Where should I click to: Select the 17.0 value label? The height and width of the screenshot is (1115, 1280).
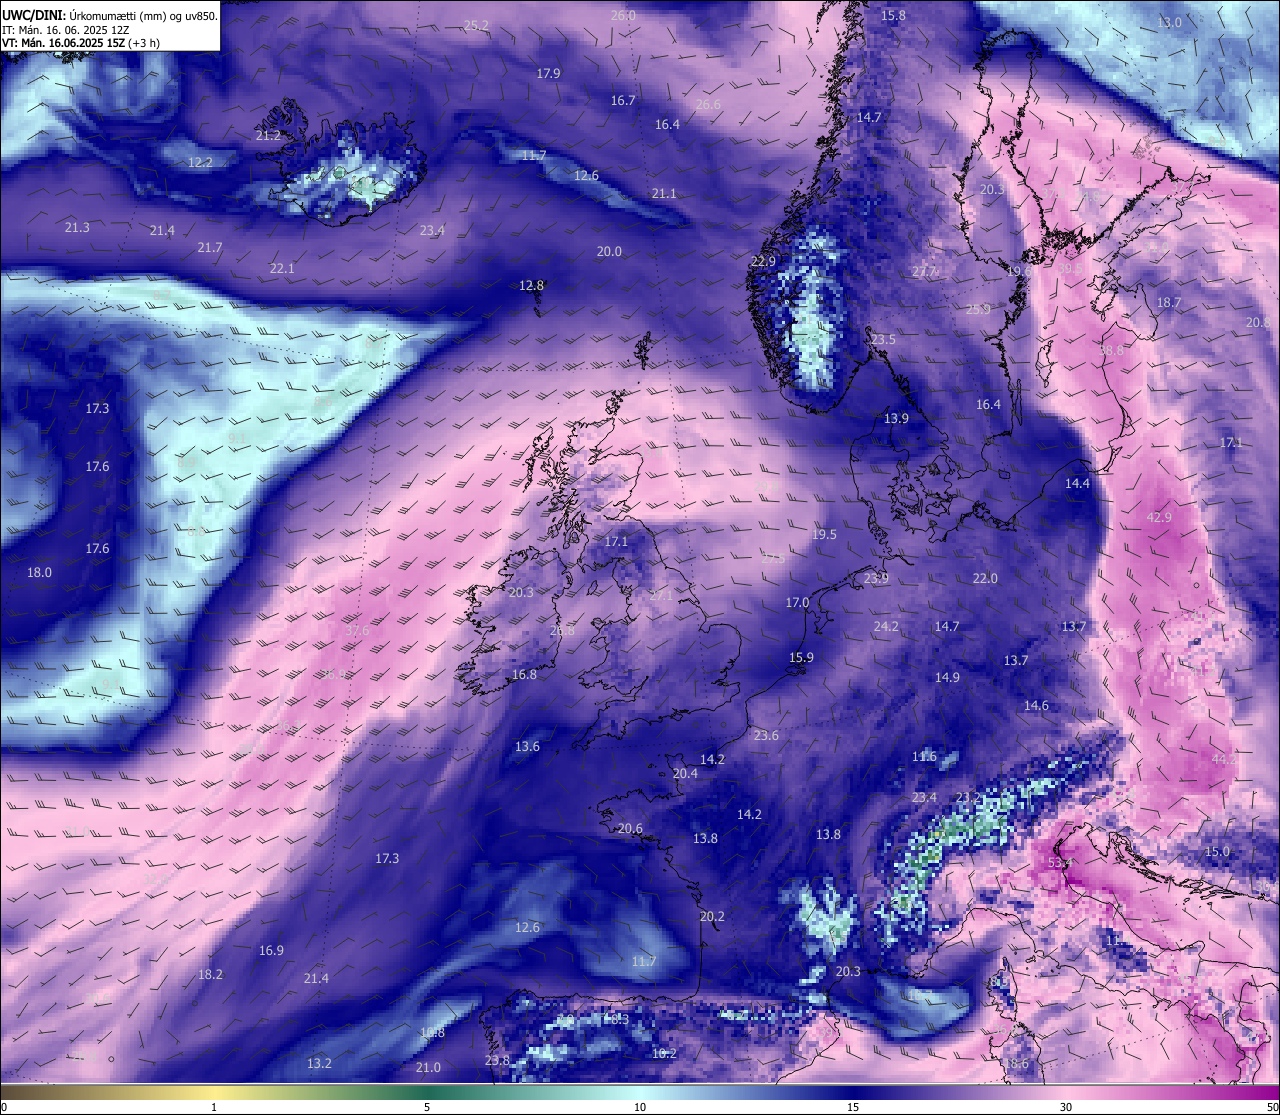click(x=797, y=602)
